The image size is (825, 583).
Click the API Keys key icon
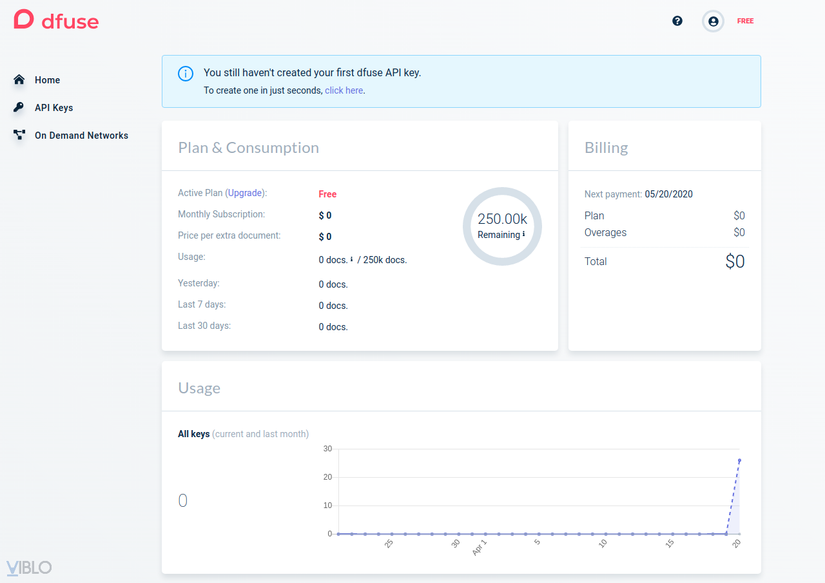click(19, 108)
